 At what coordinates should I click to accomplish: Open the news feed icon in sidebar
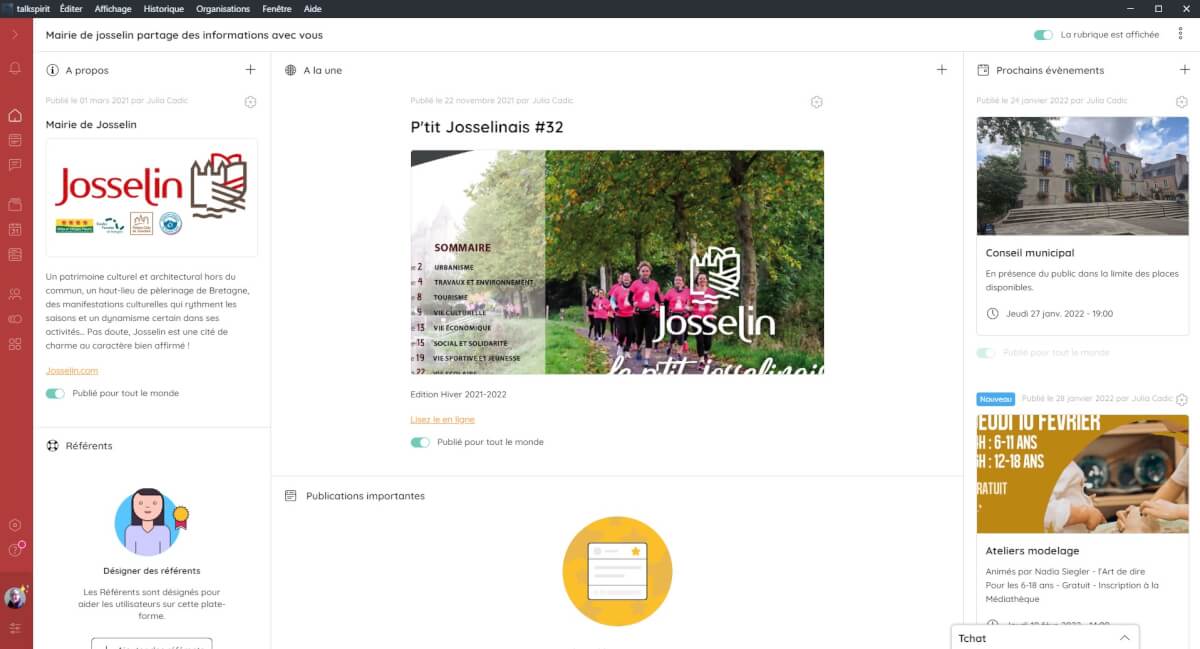click(x=15, y=140)
